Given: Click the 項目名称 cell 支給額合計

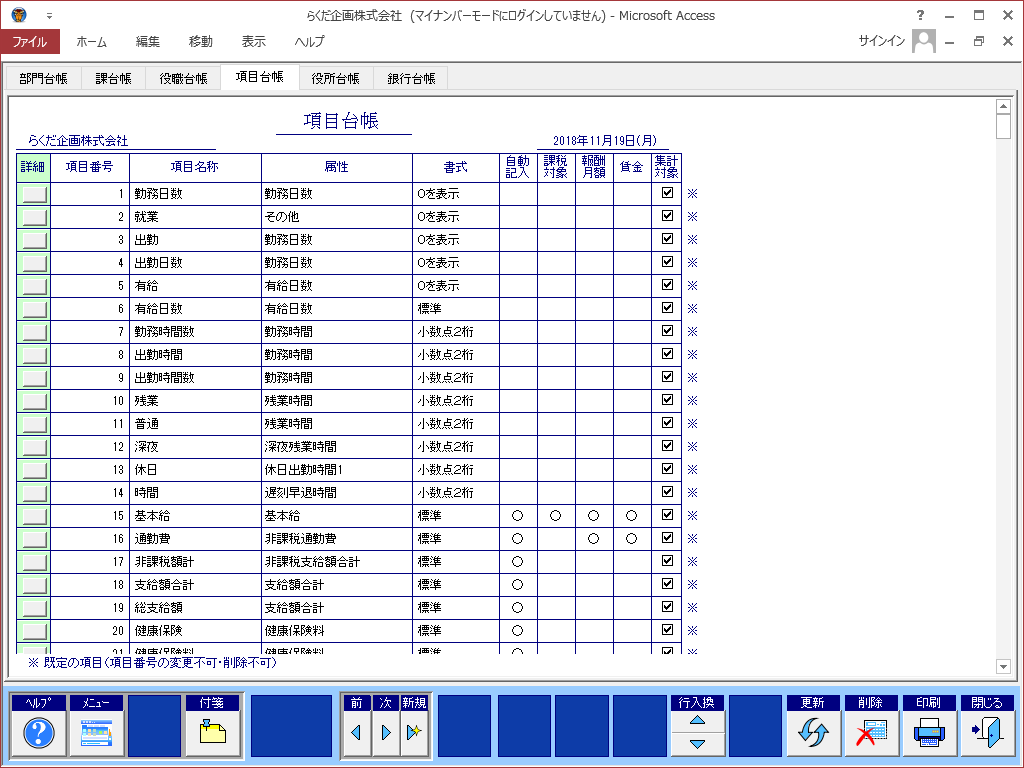Looking at the screenshot, I should click(195, 585).
